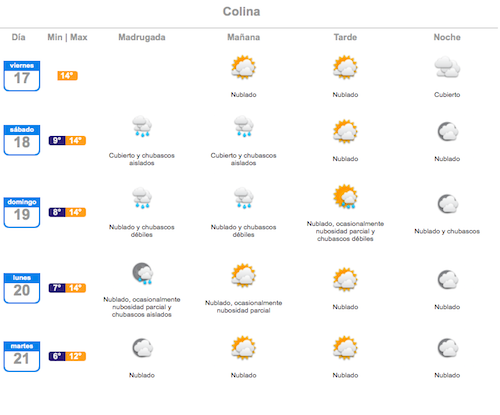This screenshot has height=415, width=500.
Task: Click Friday night Cubierto cloud icon
Action: click(447, 67)
